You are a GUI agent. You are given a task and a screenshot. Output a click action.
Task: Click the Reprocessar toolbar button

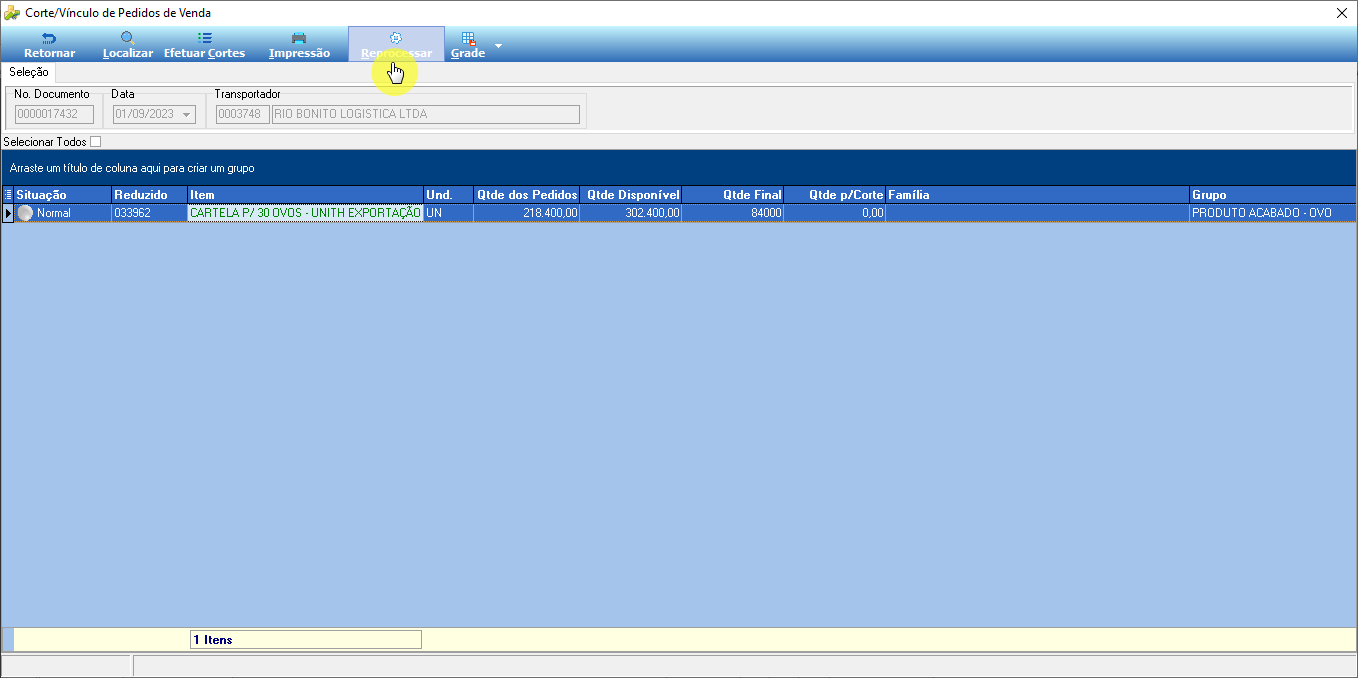(396, 45)
